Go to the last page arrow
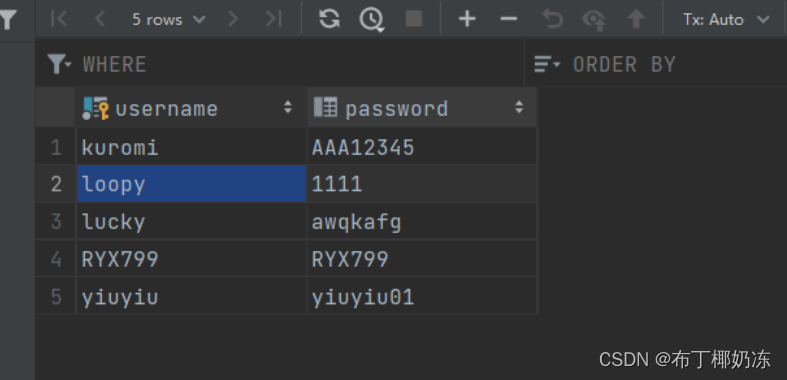Screen dimensions: 787x380 pos(274,19)
